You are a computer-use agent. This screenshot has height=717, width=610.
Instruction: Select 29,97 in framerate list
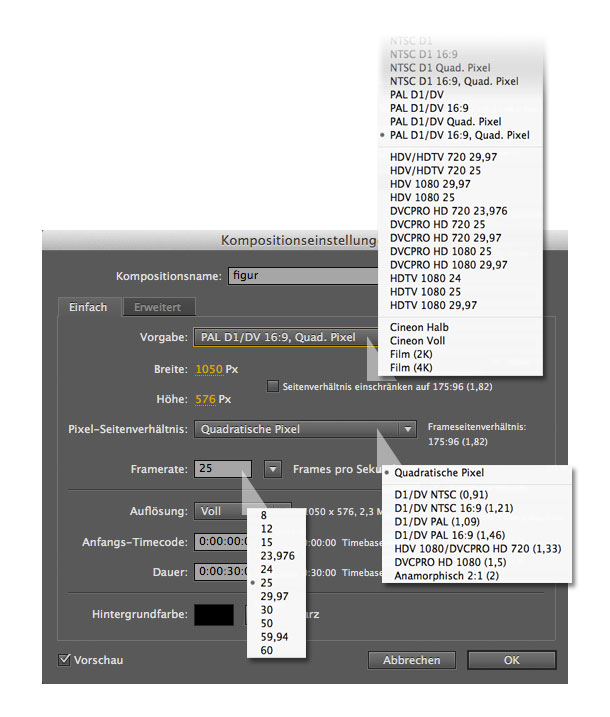273,594
